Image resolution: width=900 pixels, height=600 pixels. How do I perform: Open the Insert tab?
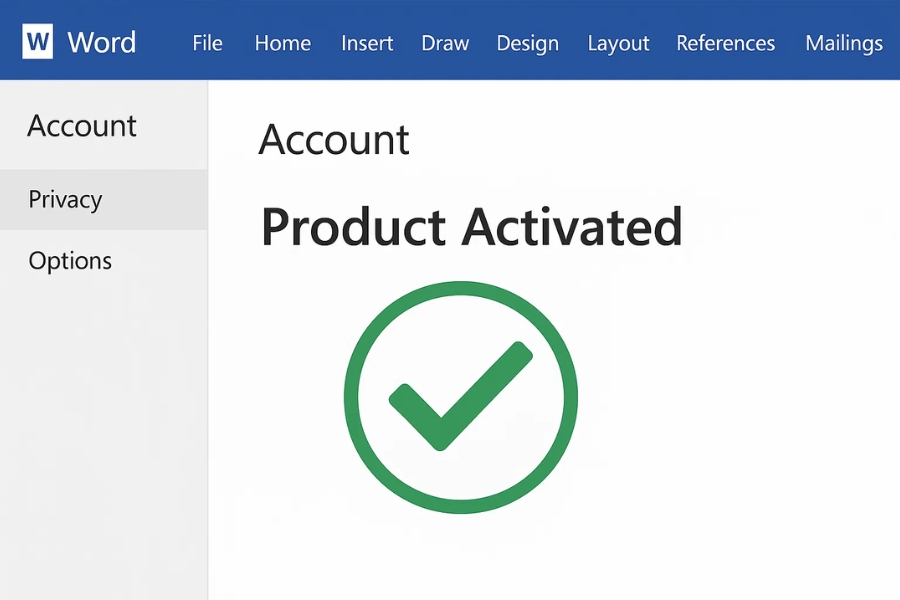pos(366,44)
